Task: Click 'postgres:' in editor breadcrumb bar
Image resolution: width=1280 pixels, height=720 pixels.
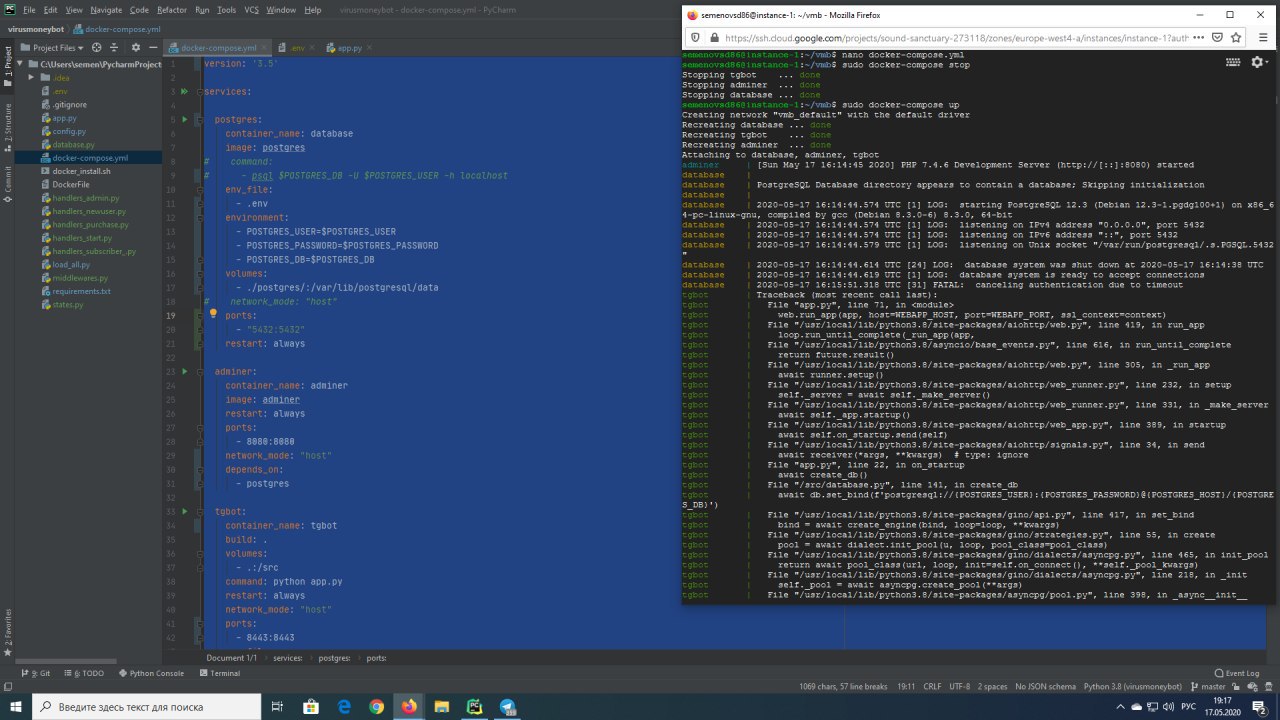Action: click(x=335, y=658)
